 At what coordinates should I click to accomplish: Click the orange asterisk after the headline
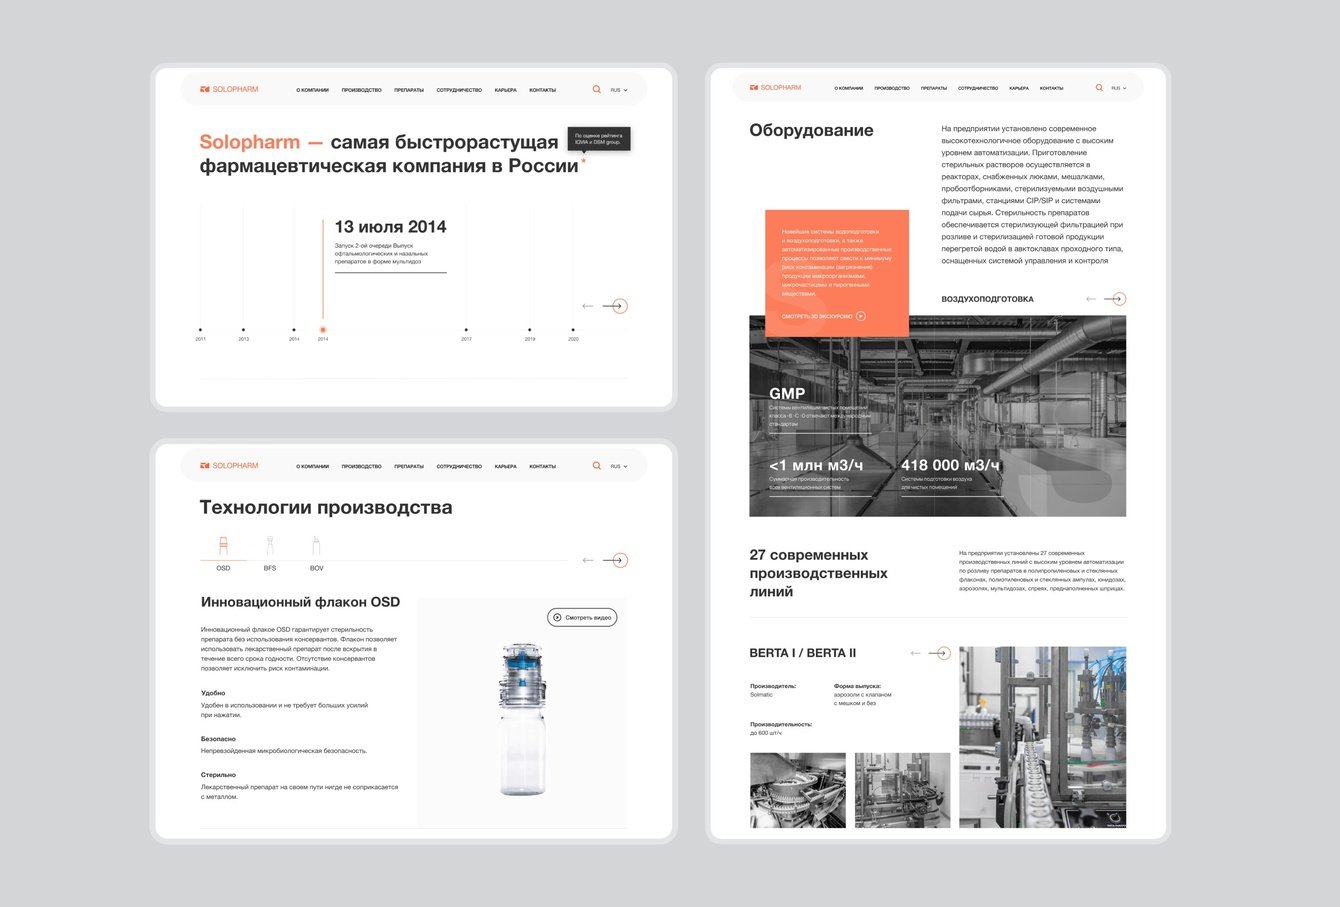584,160
